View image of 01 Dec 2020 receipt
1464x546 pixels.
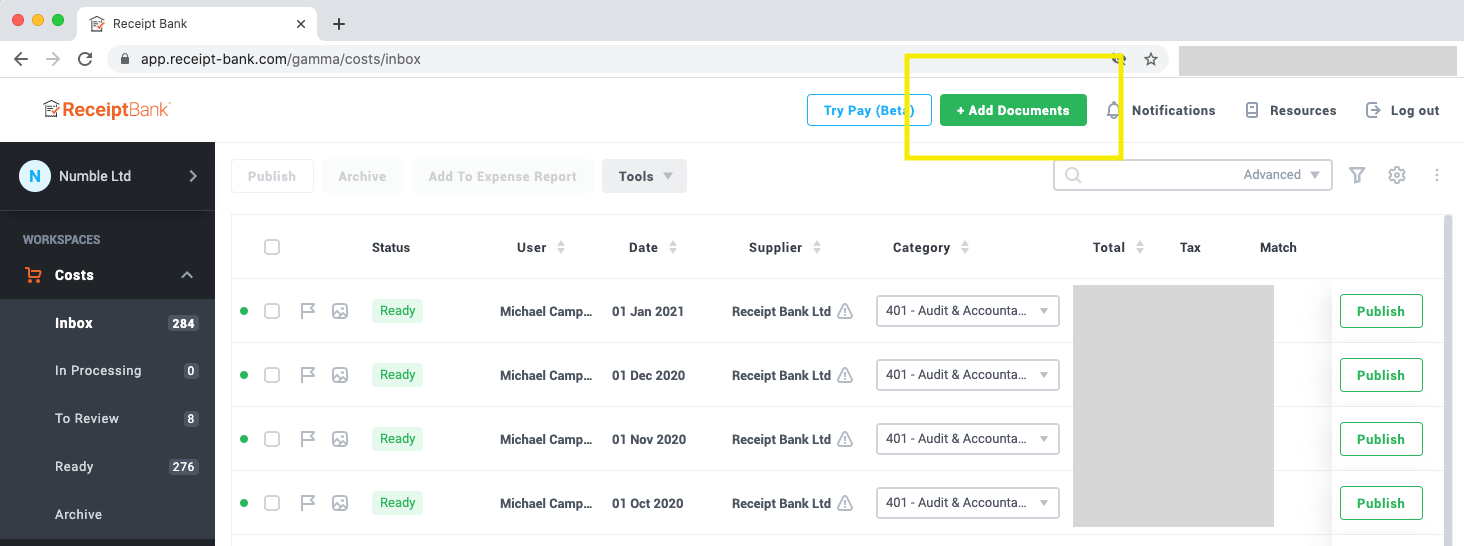click(x=340, y=375)
